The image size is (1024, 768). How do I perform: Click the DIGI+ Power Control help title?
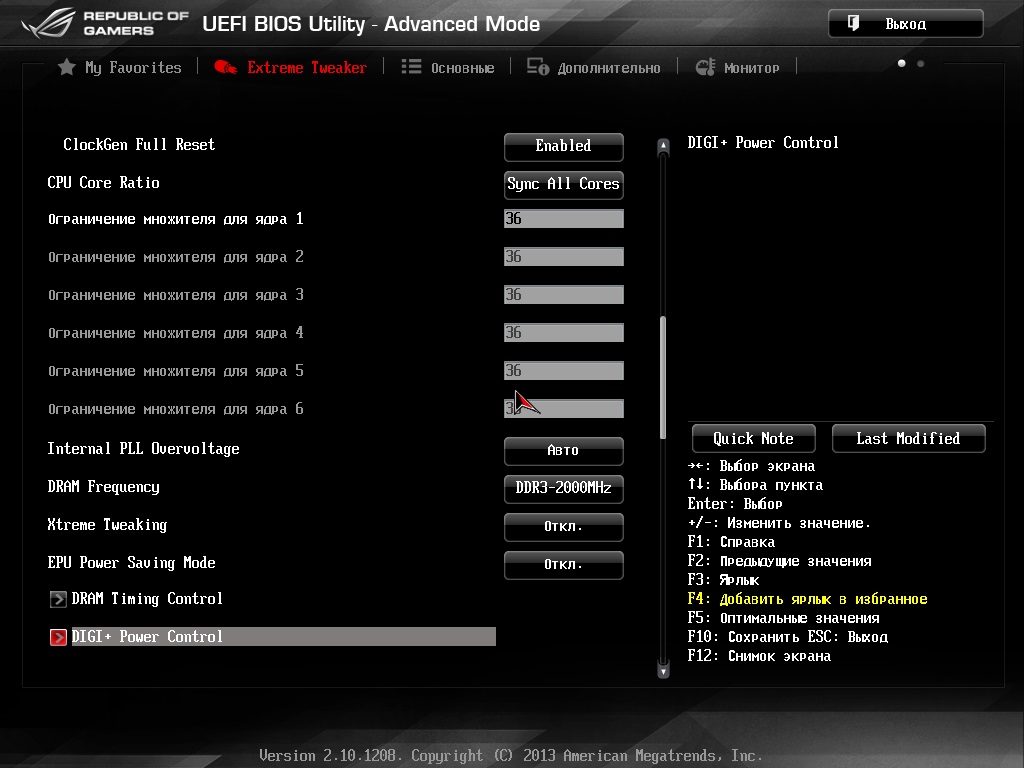763,142
